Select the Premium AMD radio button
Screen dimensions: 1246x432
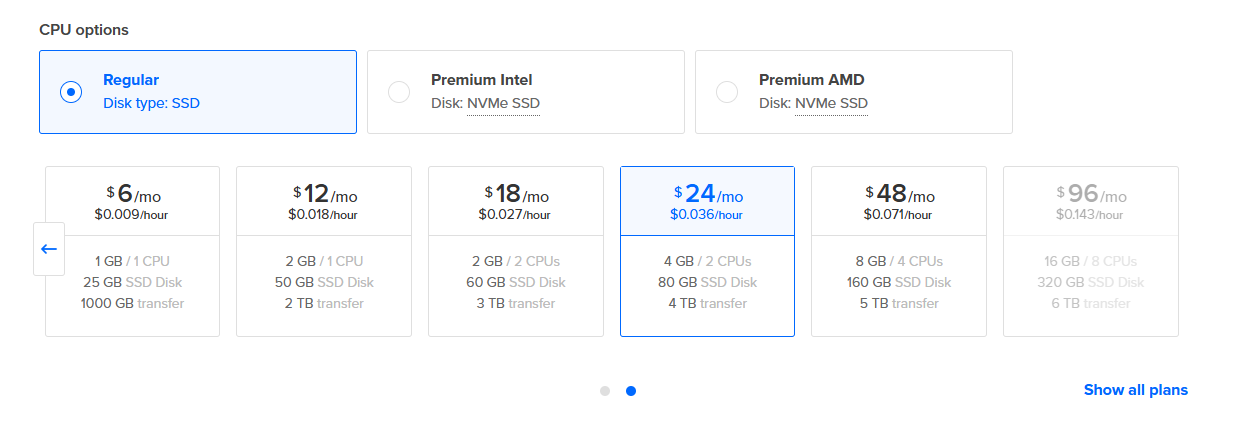coord(726,92)
